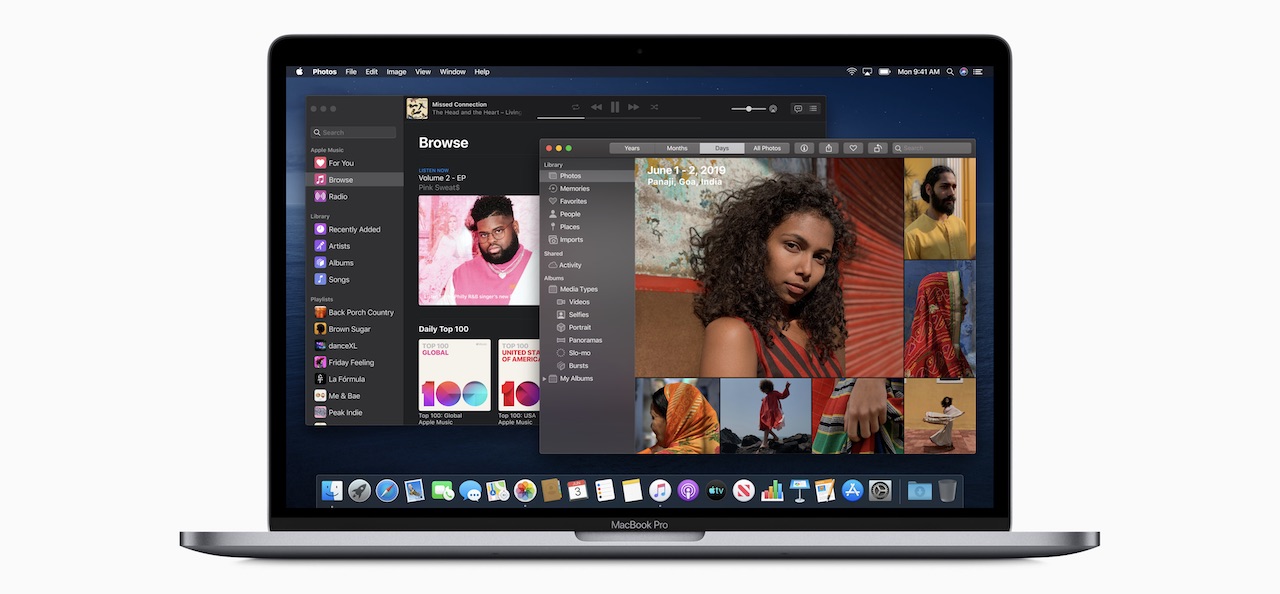Skip to the next track
The height and width of the screenshot is (594, 1280).
pos(634,107)
